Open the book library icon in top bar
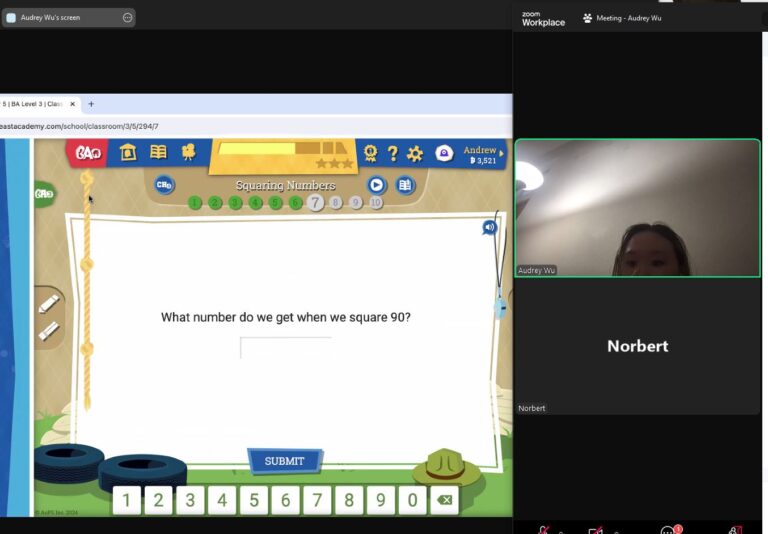 [x=158, y=152]
